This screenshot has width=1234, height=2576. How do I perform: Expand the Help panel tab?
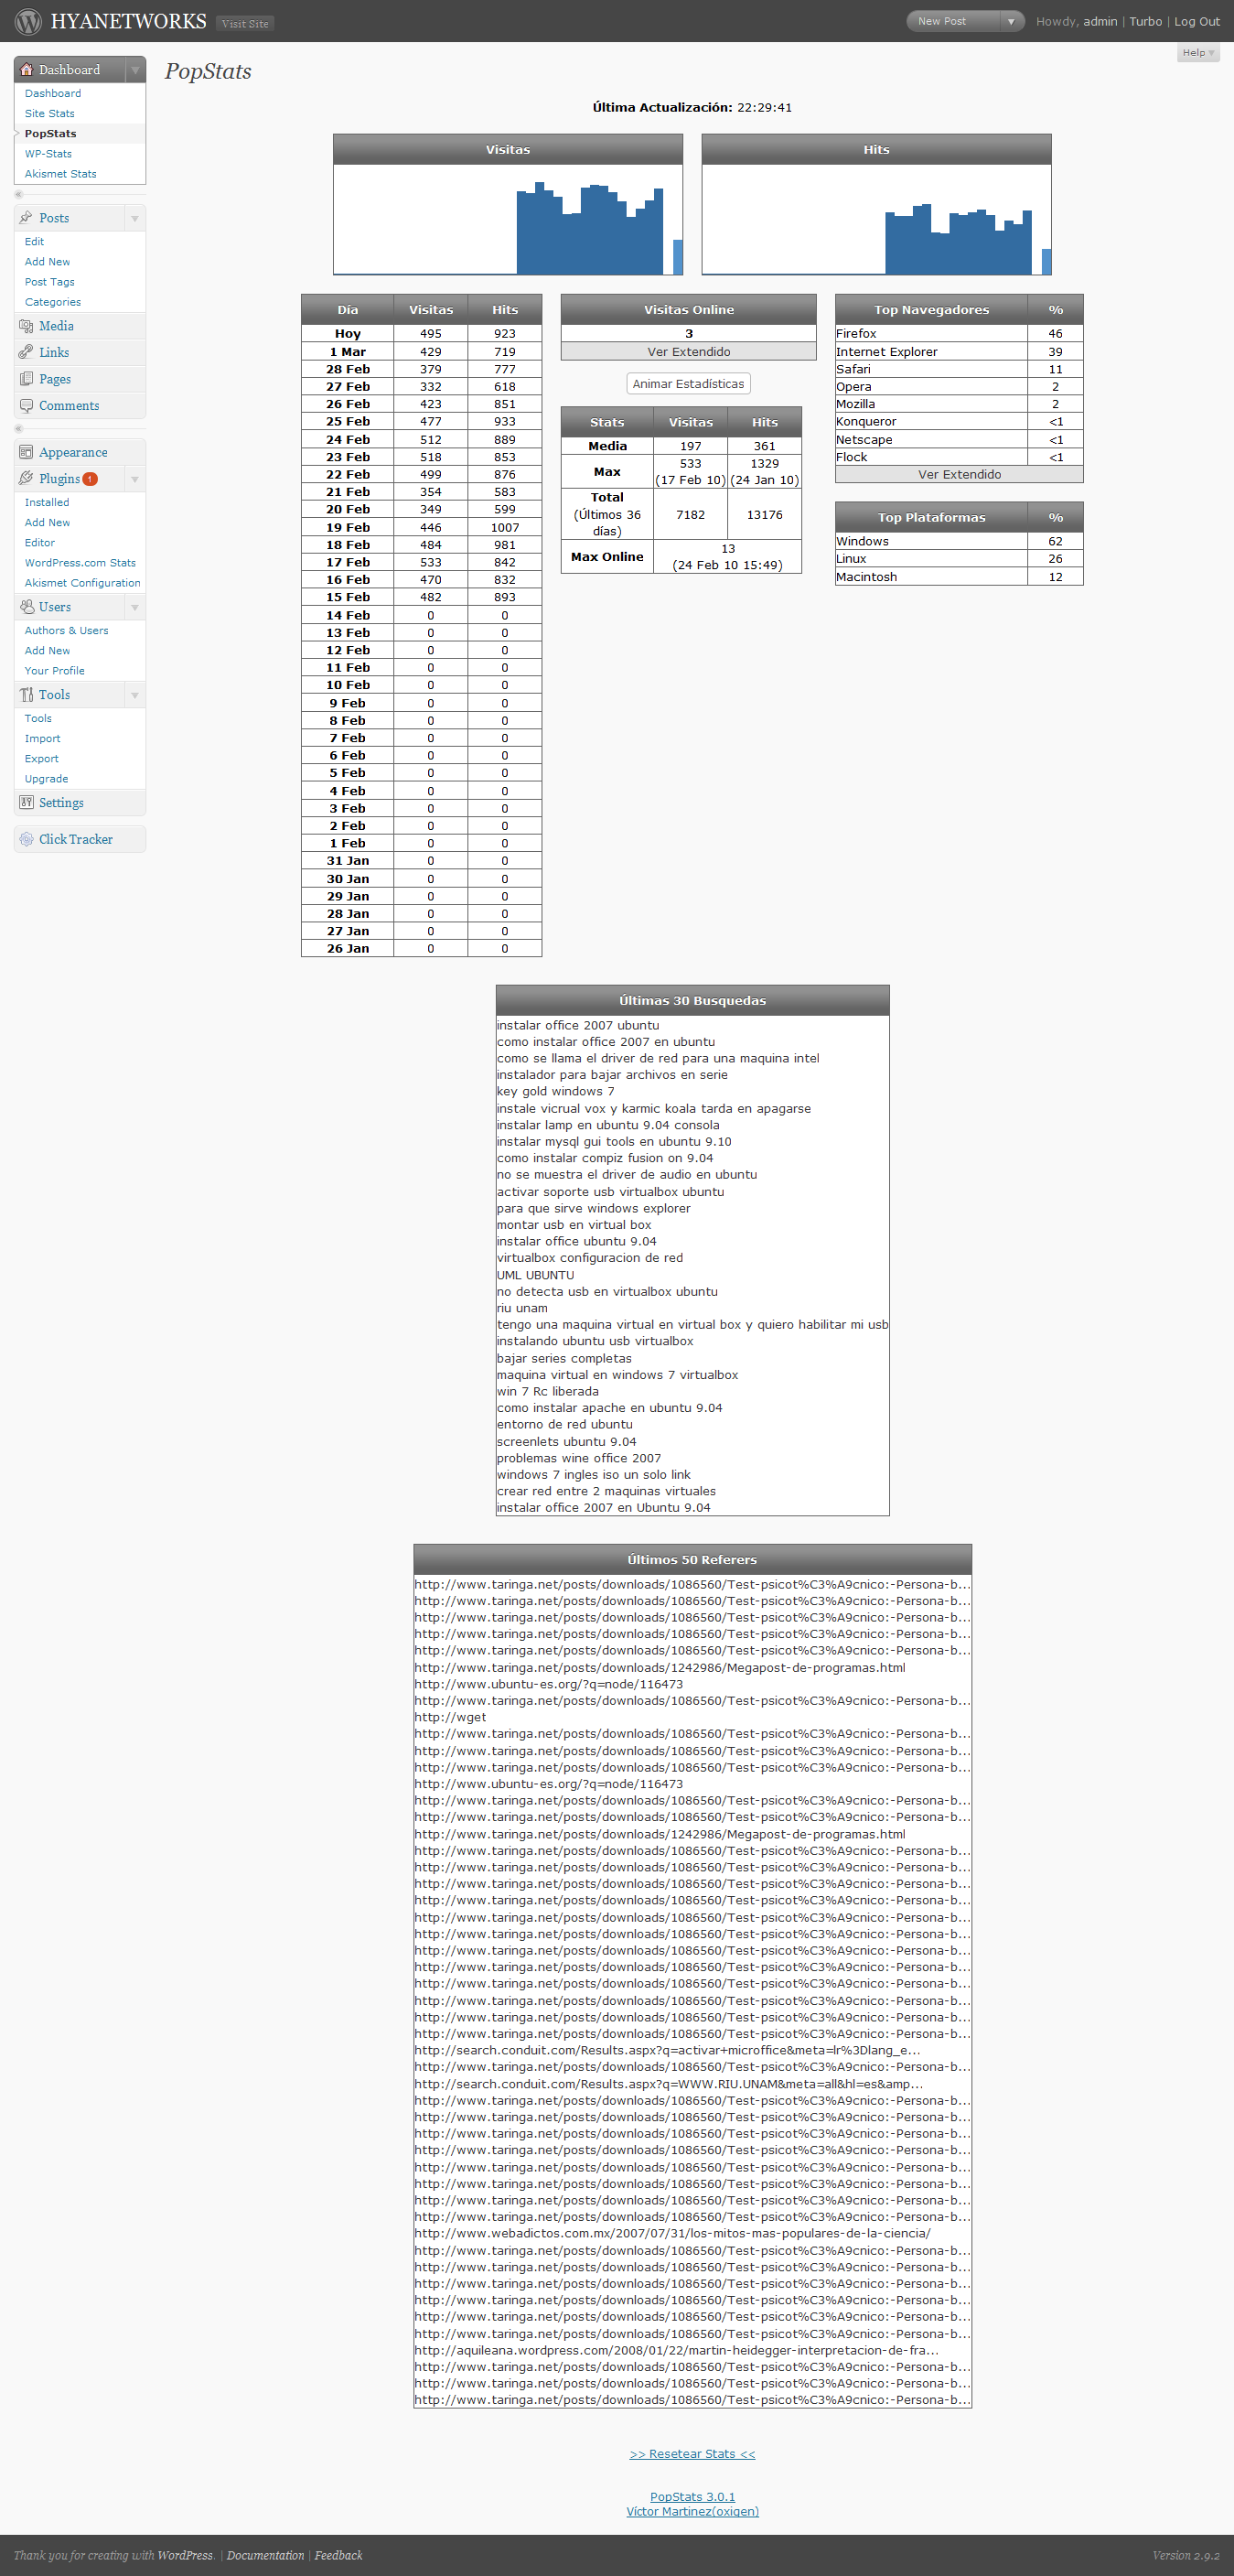(x=1198, y=53)
